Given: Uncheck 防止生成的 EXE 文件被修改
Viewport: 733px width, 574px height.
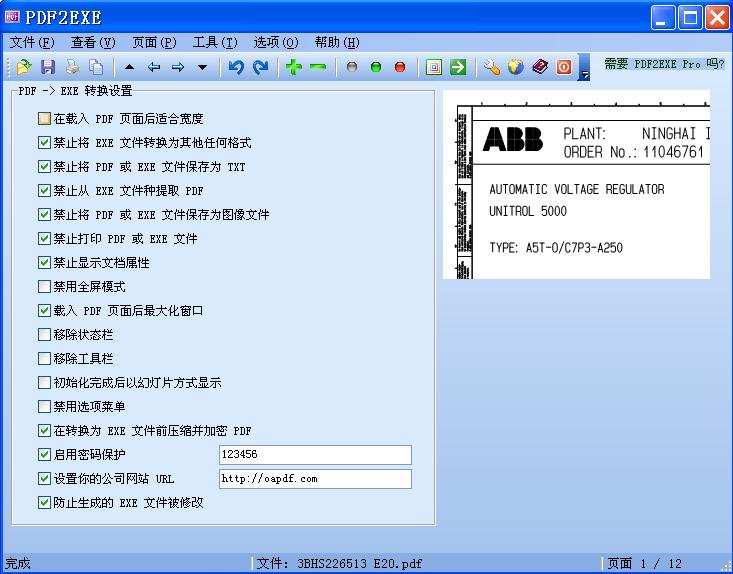Looking at the screenshot, I should 44,502.
